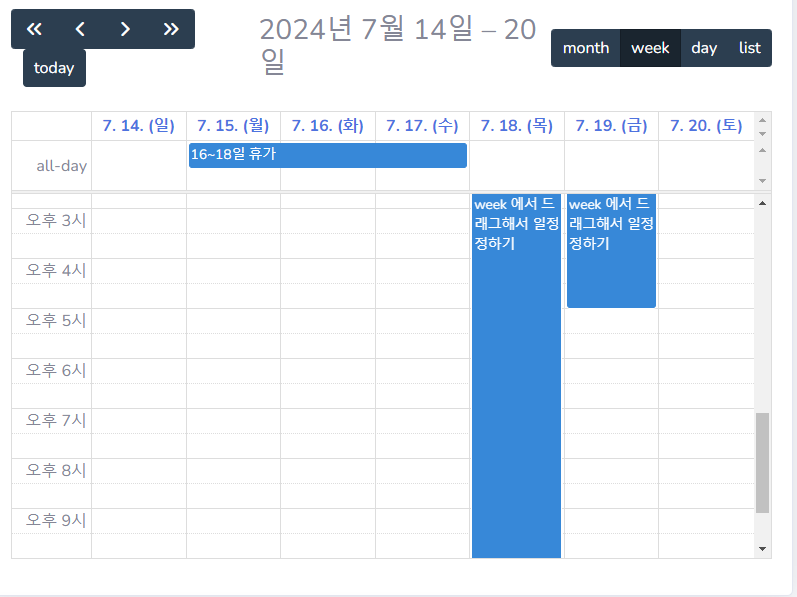This screenshot has height=597, width=797.
Task: Click the all-day row scrollbar up arrow
Action: (x=762, y=150)
